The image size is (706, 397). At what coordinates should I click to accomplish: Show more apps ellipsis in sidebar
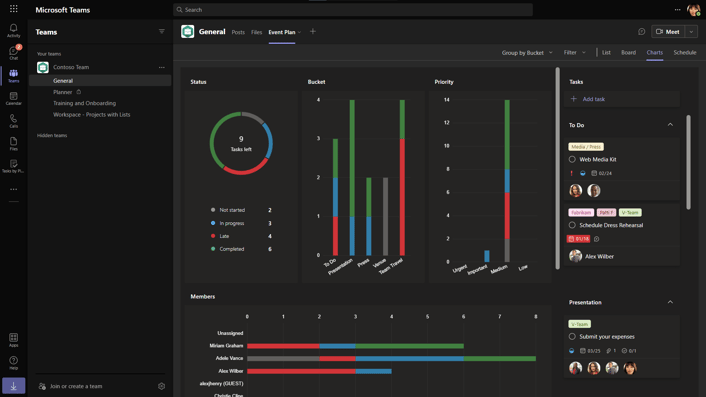point(14,189)
